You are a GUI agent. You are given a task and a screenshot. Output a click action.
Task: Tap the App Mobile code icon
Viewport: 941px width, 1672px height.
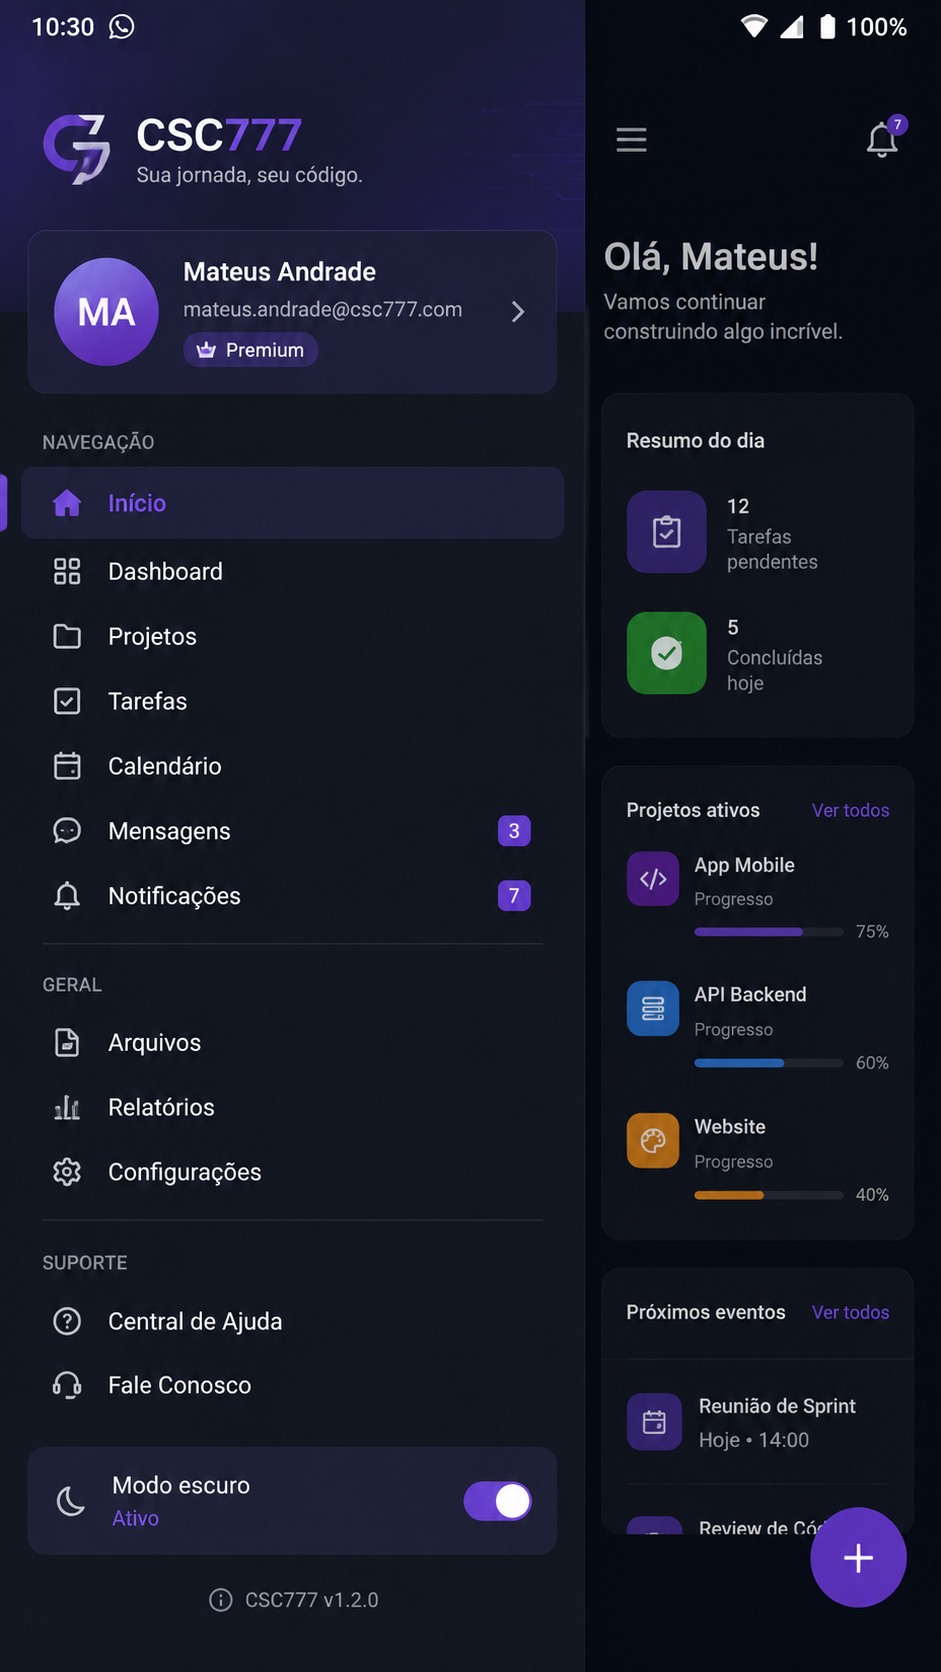(x=653, y=879)
